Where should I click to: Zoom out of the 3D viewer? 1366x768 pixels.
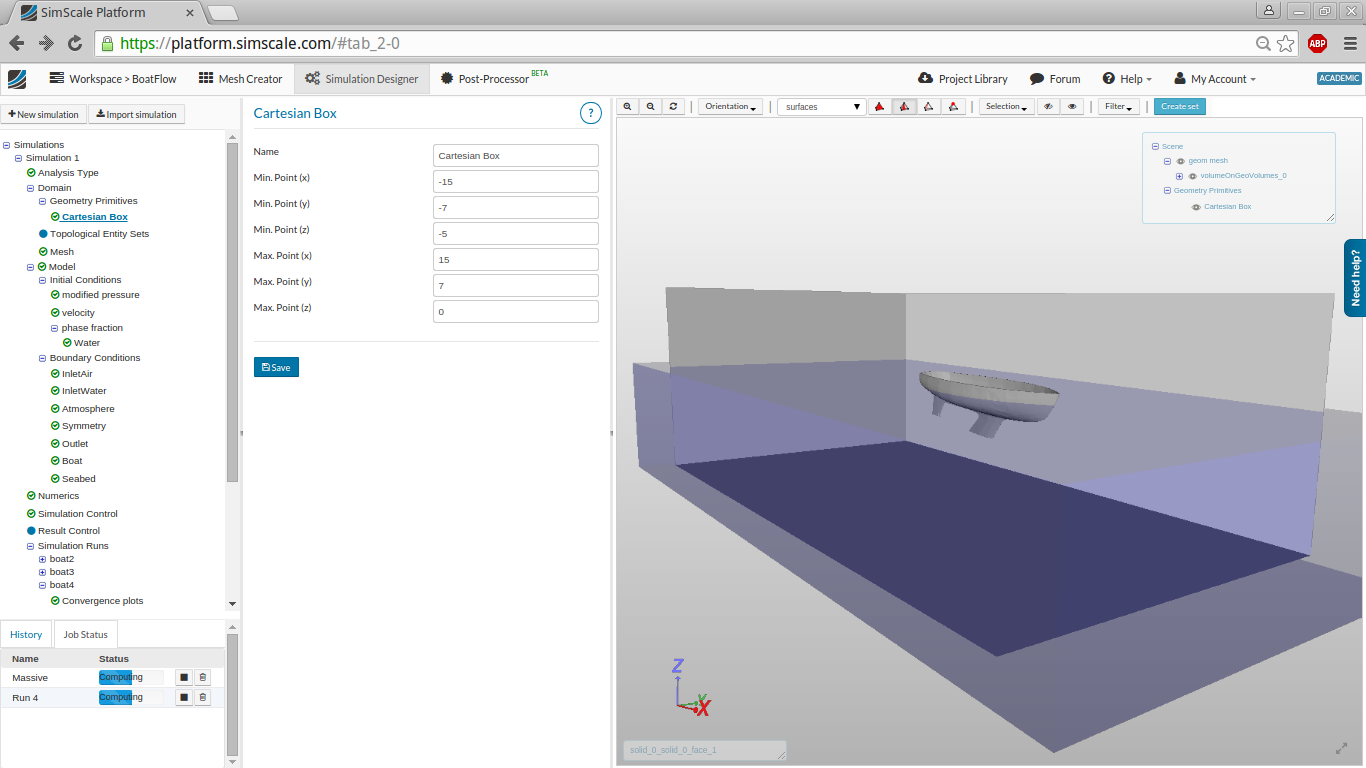(651, 107)
